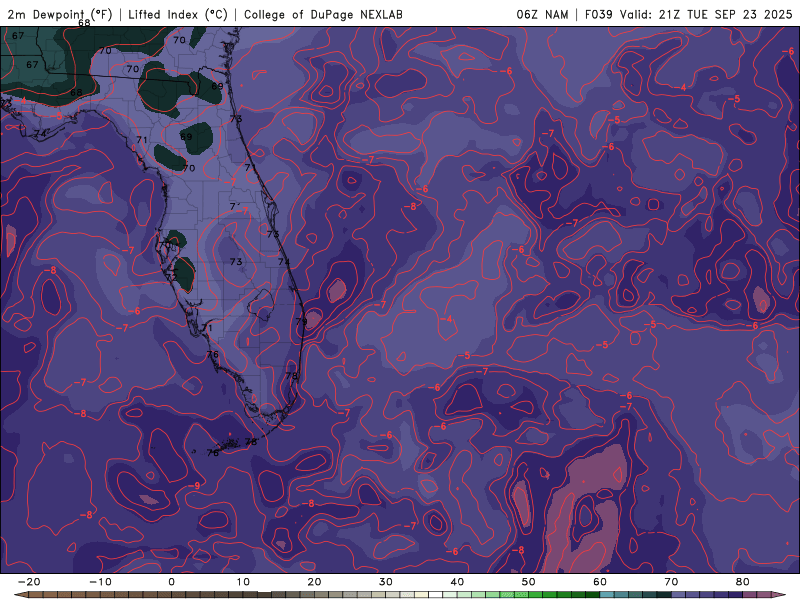
Task: Click the 20 label on the color scale
Action: pyautogui.click(x=314, y=582)
